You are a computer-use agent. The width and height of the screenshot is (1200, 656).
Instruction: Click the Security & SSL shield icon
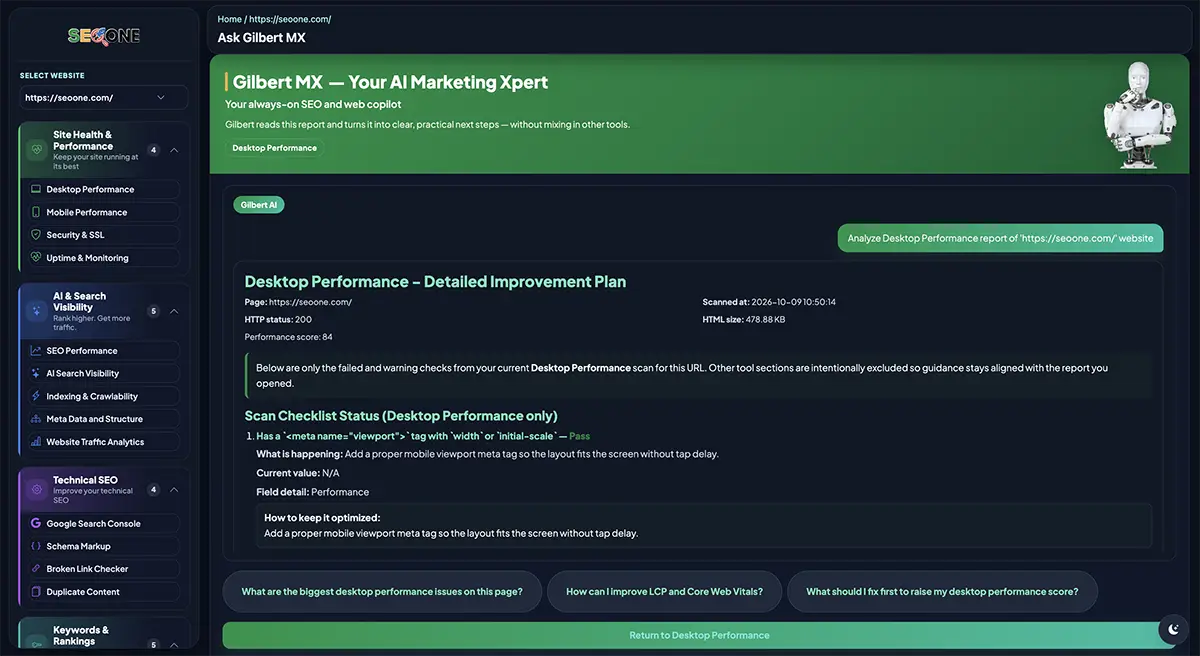pyautogui.click(x=36, y=235)
